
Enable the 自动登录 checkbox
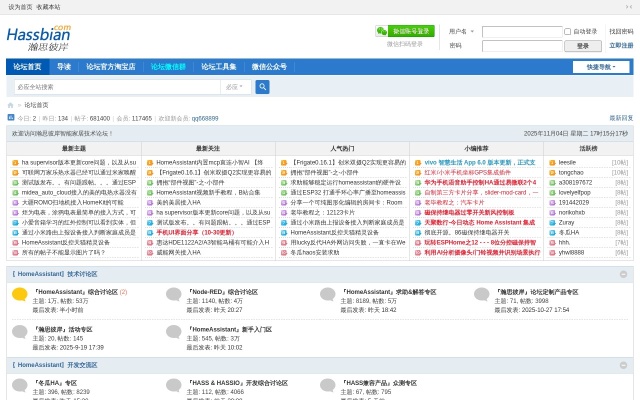[x=567, y=31]
